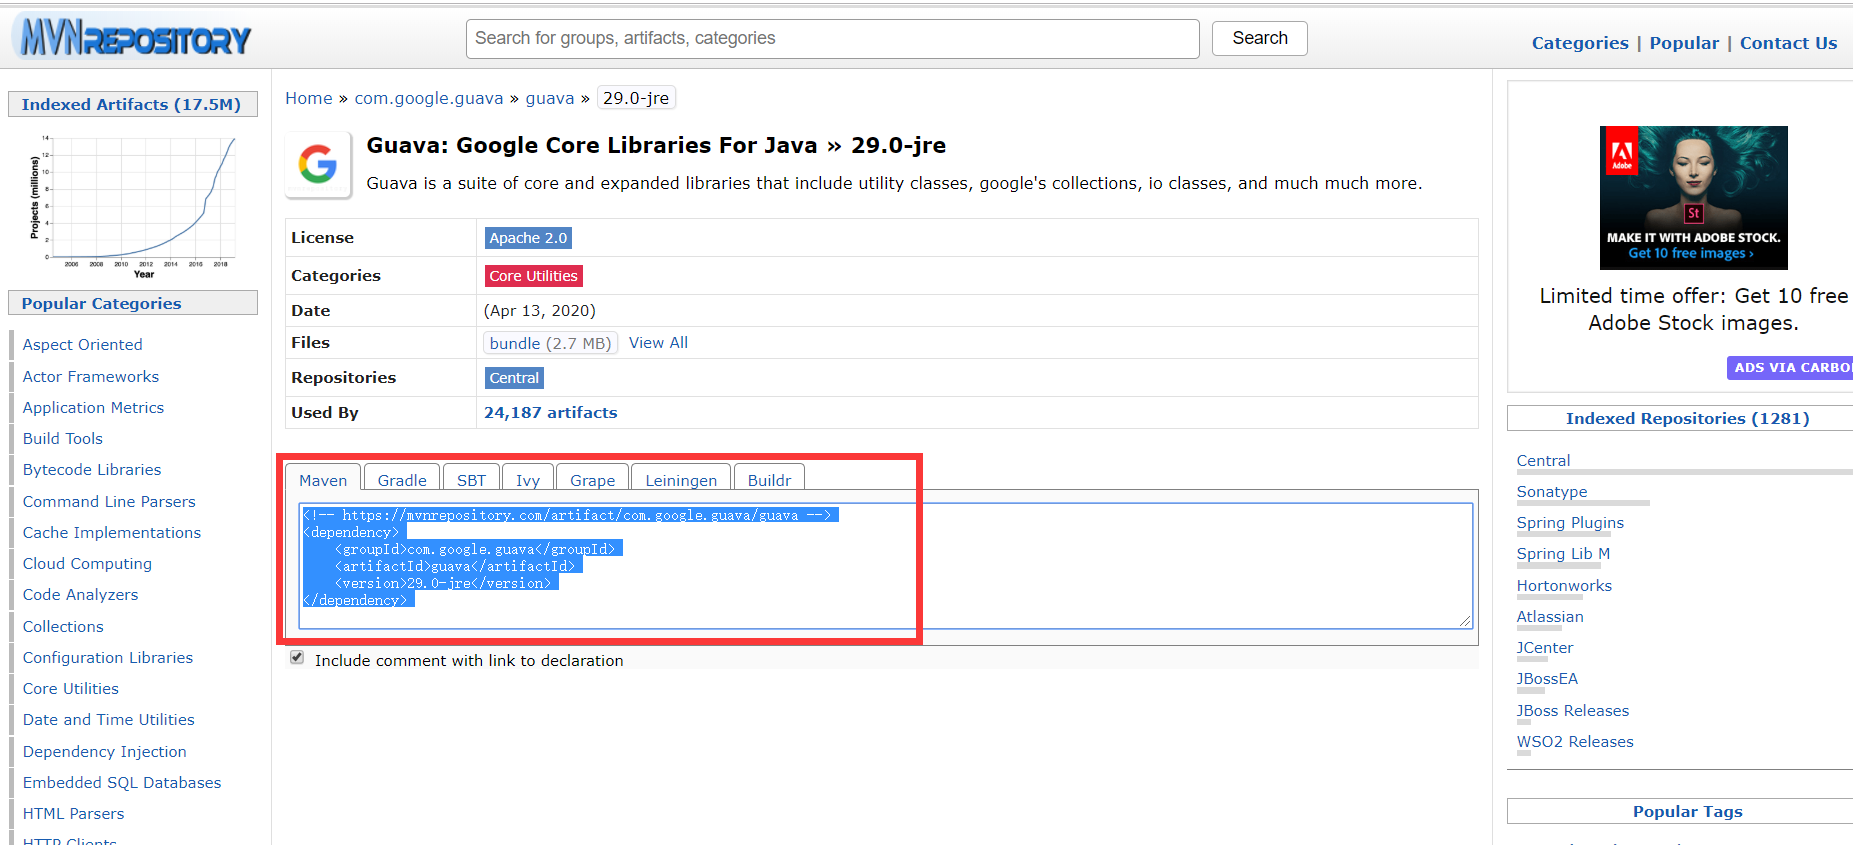The width and height of the screenshot is (1853, 845).
Task: Open Popular Categories heading link
Action: click(101, 303)
